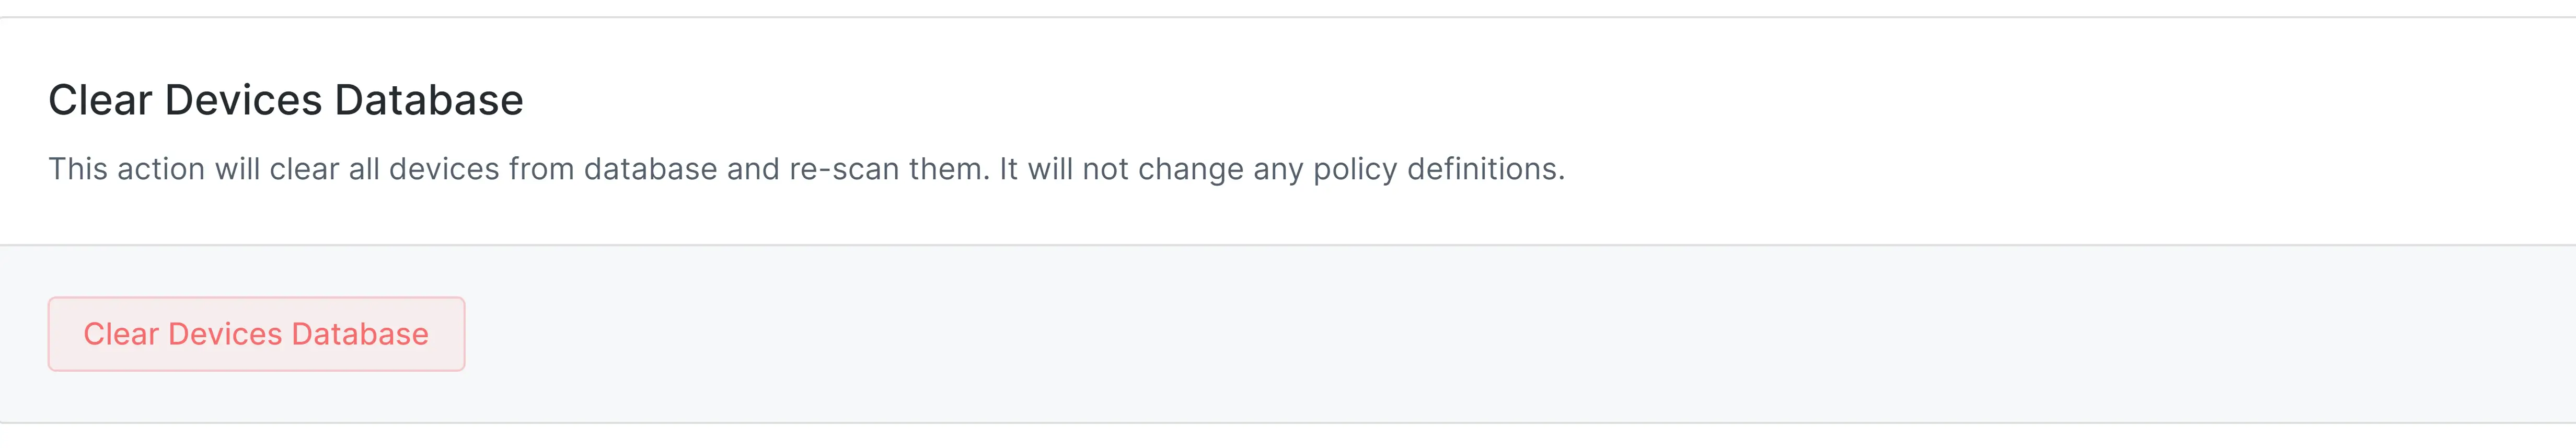Screen dimensions: 2576x448
Task: Click the word "Clear" on the red button
Action: [x=121, y=334]
